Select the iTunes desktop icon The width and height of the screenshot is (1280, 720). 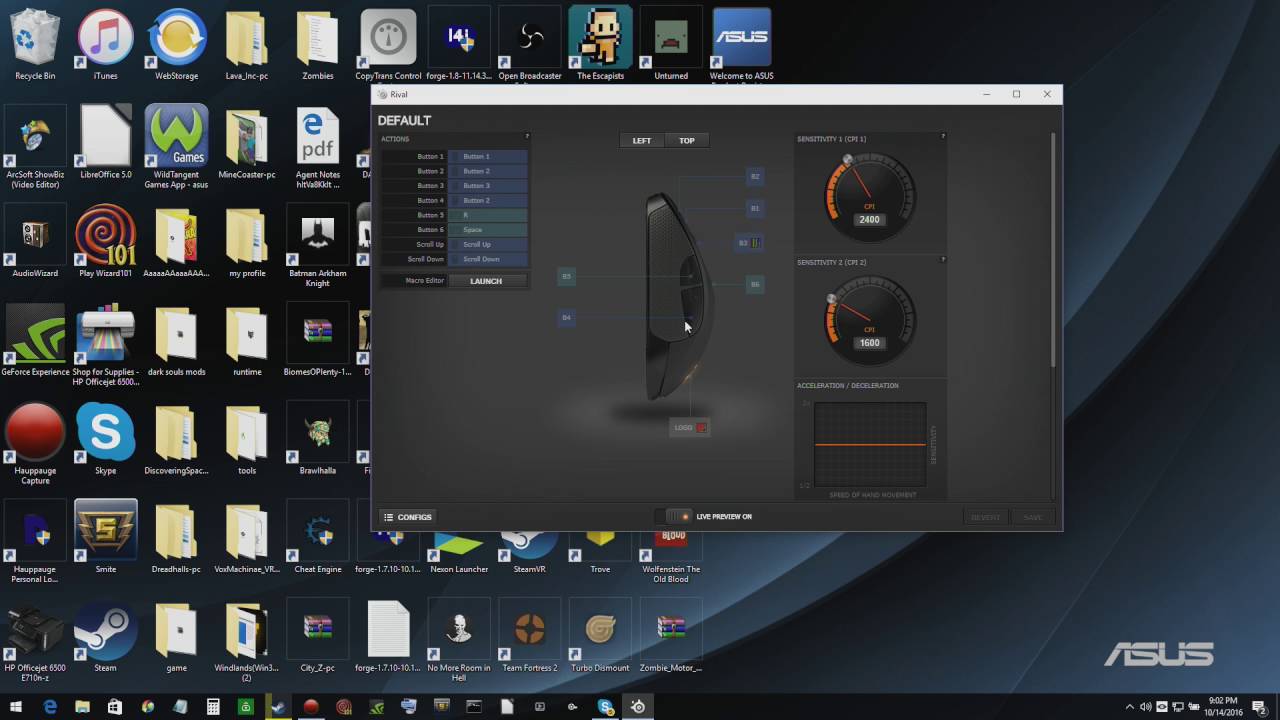105,44
